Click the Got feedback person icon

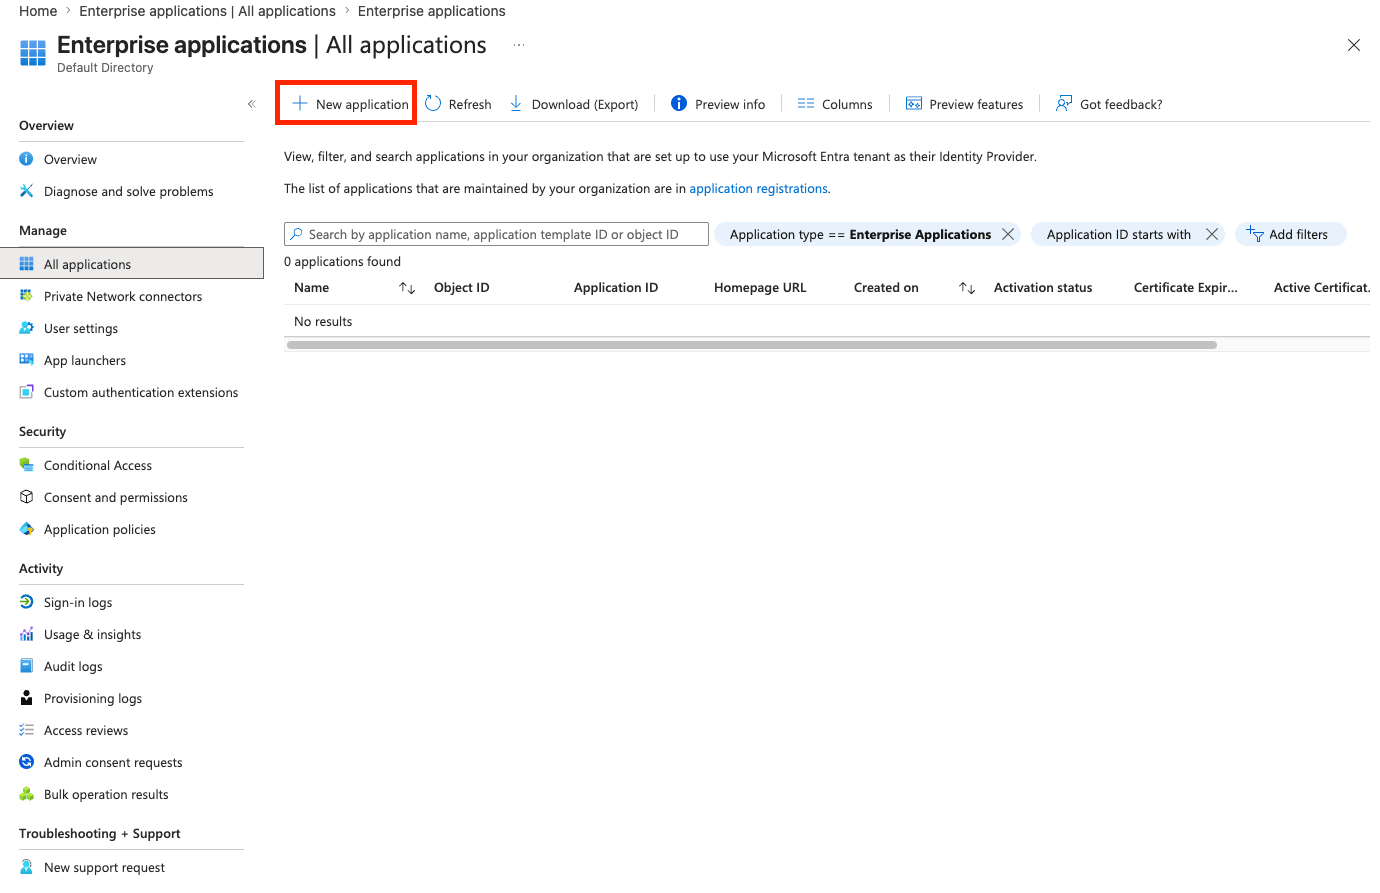tap(1064, 104)
